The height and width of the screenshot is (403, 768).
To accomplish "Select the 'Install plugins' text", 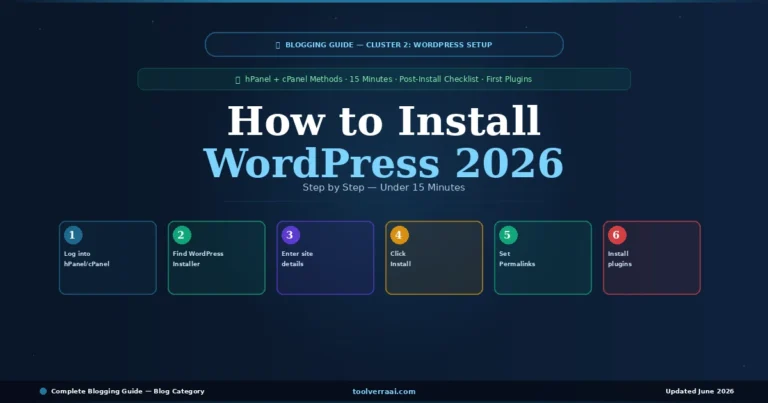I will pyautogui.click(x=620, y=259).
